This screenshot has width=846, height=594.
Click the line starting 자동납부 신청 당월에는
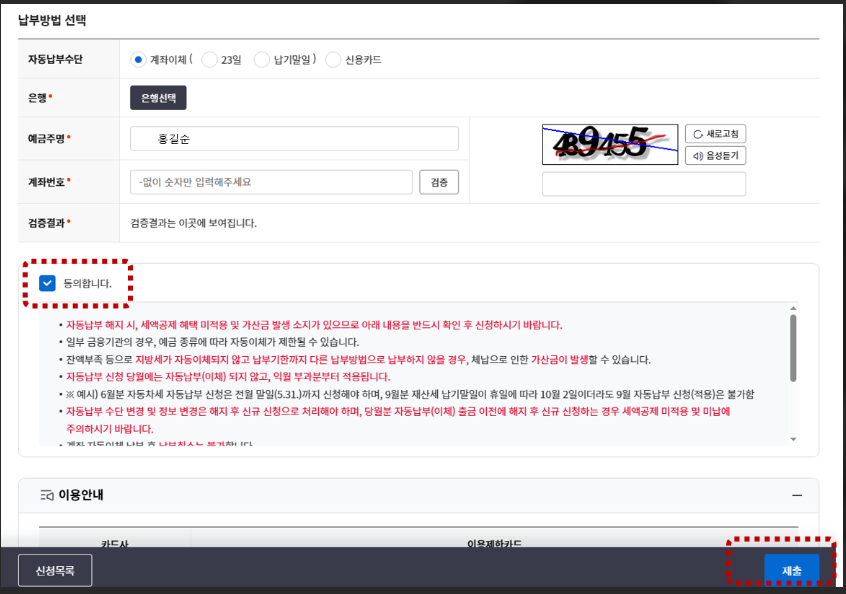228,377
